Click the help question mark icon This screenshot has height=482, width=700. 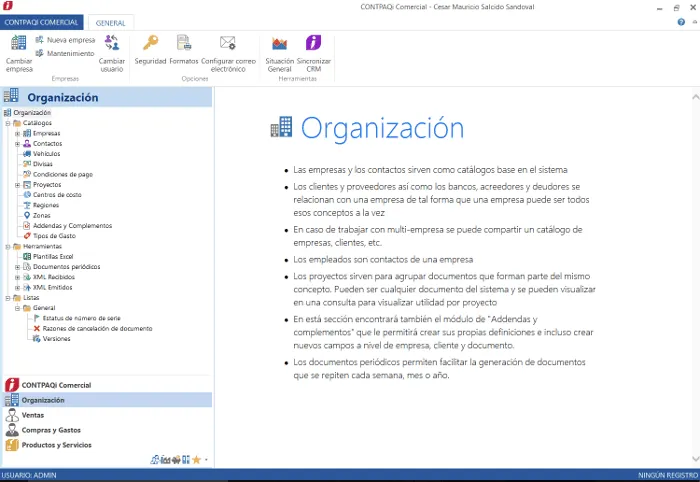681,21
